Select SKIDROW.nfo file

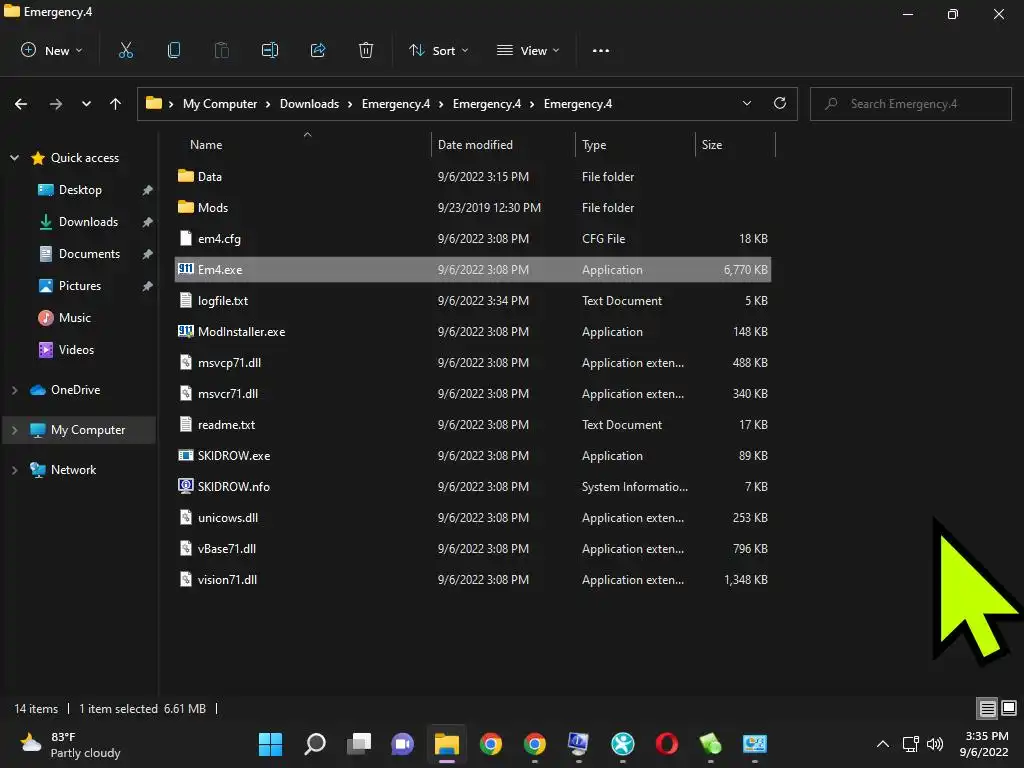click(x=473, y=487)
